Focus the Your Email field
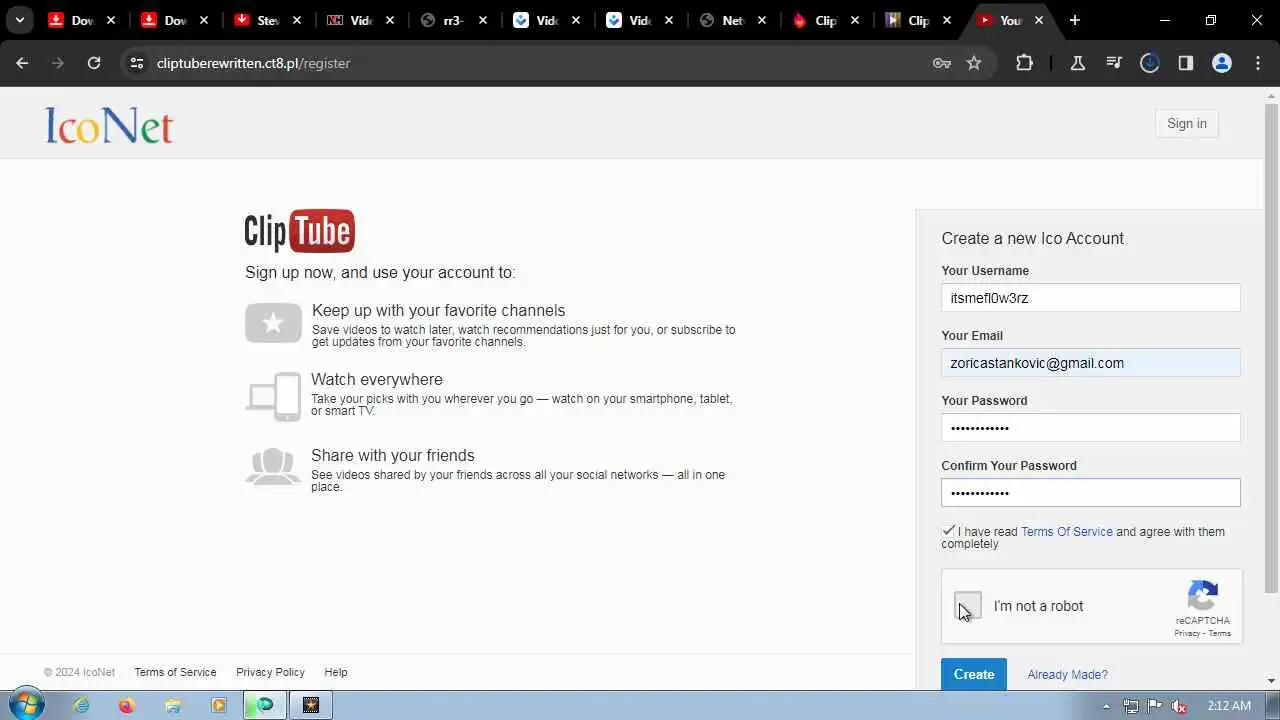Screen dimensions: 1280x720 [1090, 363]
